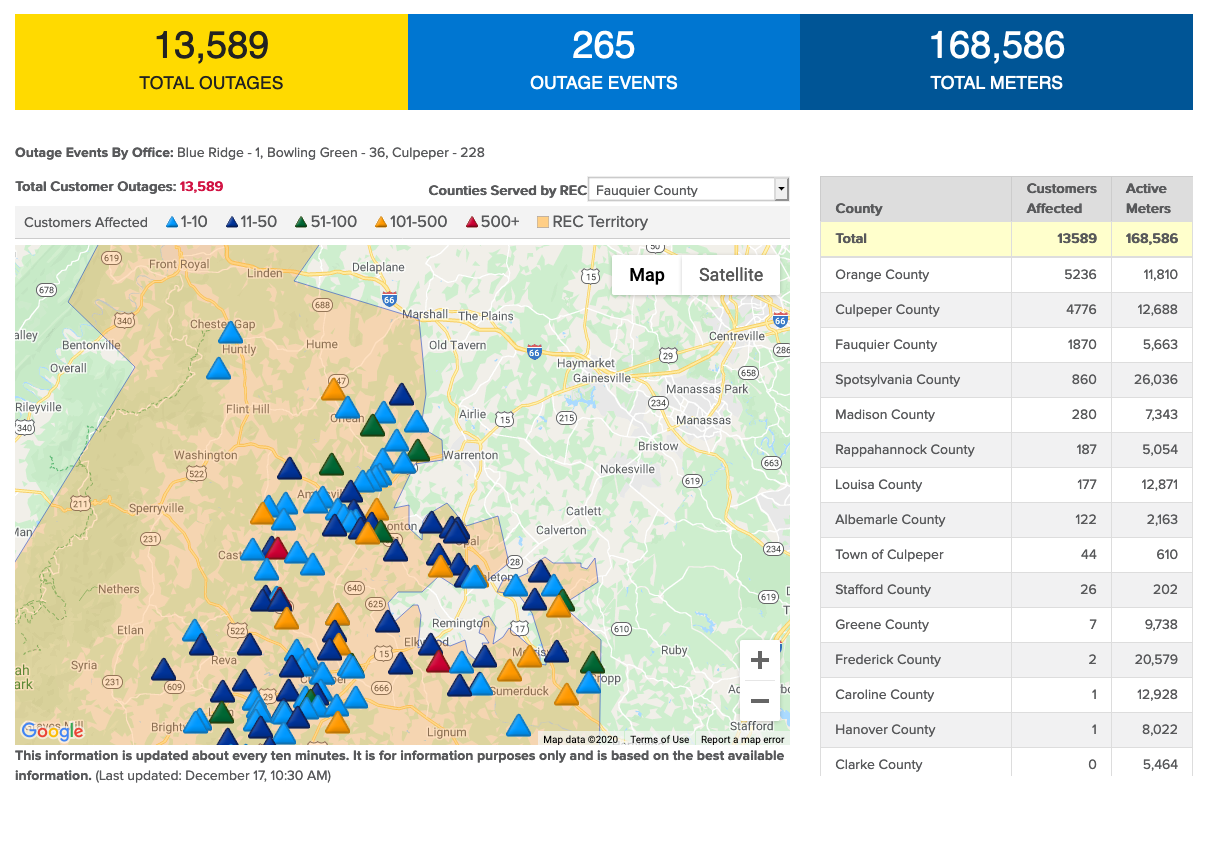1208x850 pixels.
Task: Click the dark blue marker below route 625 shield
Action: 387,622
